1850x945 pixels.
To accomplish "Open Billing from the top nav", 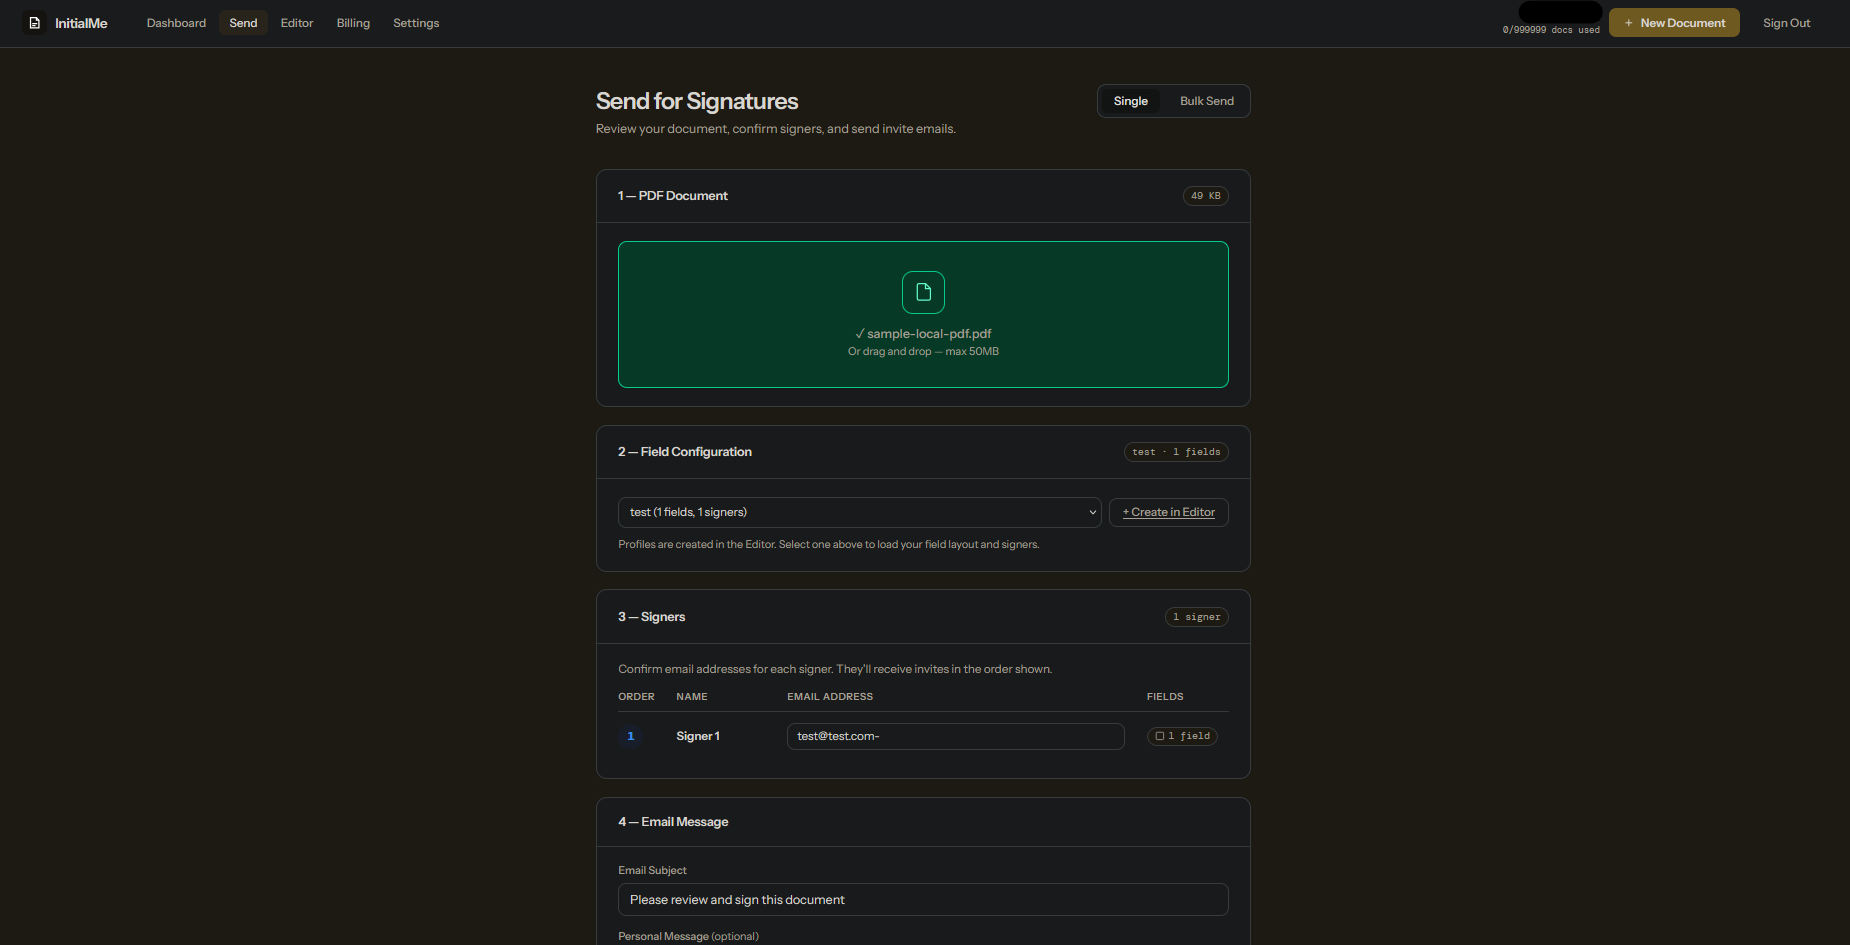I will click(x=353, y=23).
